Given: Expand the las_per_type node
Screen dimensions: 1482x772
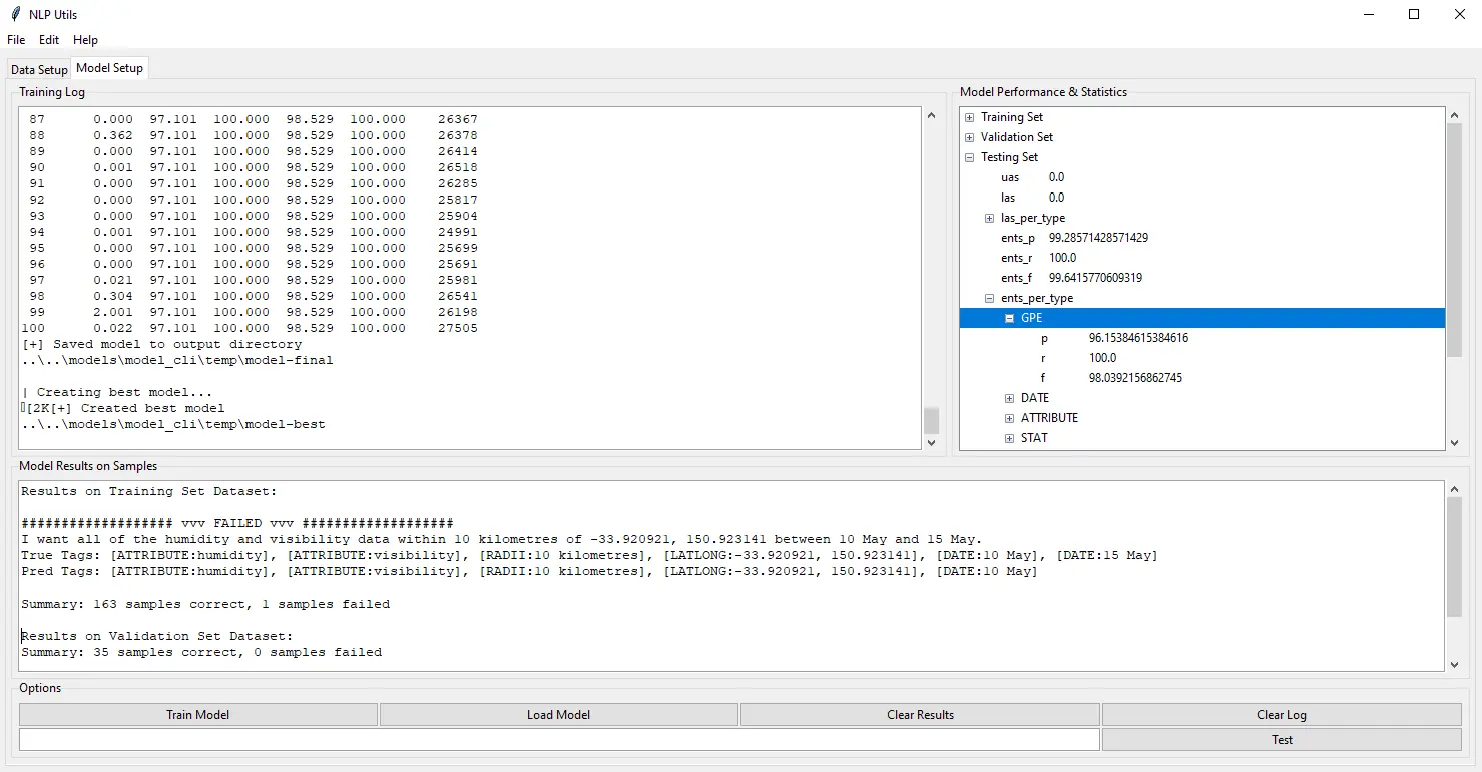Looking at the screenshot, I should [989, 218].
